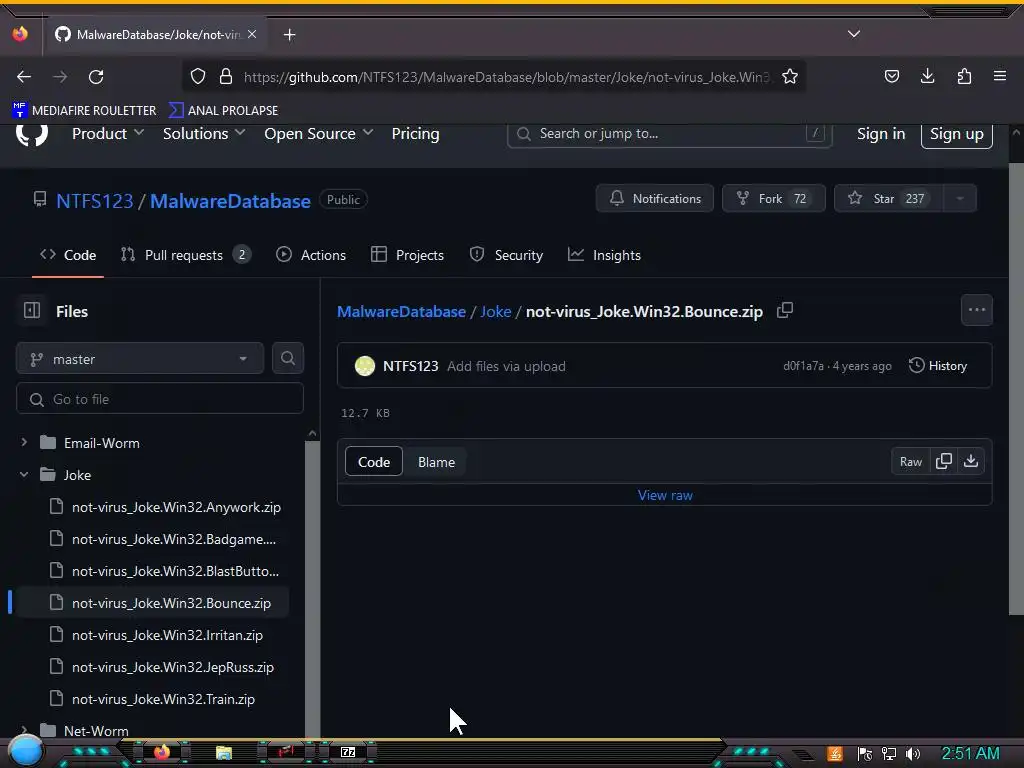The width and height of the screenshot is (1024, 768).
Task: Open not-virus_Joke.Win32.Irritan.zip
Action: pyautogui.click(x=165, y=635)
